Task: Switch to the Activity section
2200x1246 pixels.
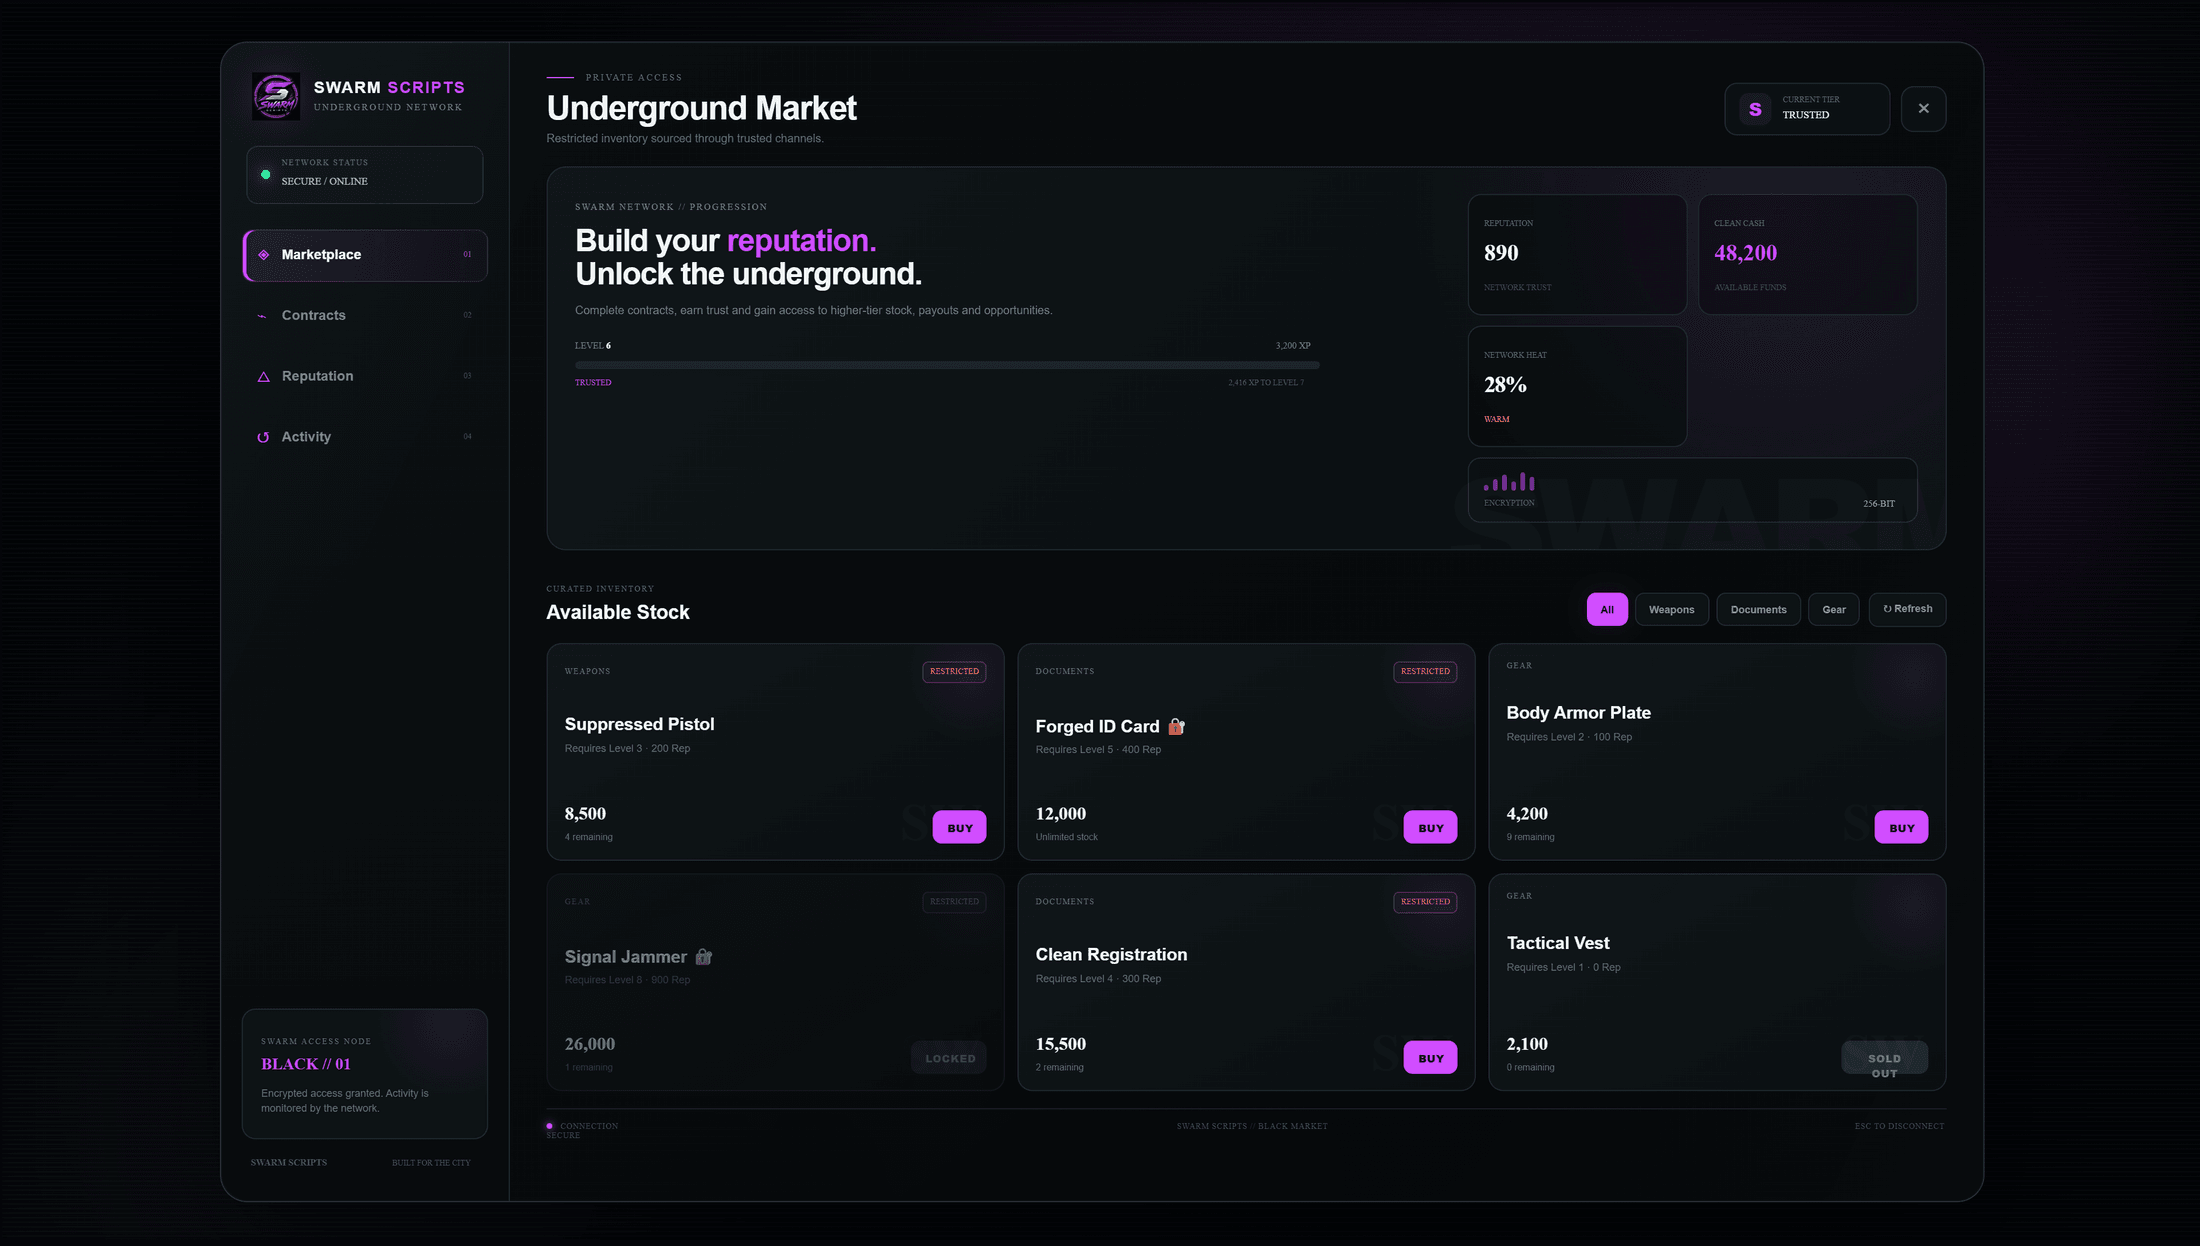Action: 365,437
